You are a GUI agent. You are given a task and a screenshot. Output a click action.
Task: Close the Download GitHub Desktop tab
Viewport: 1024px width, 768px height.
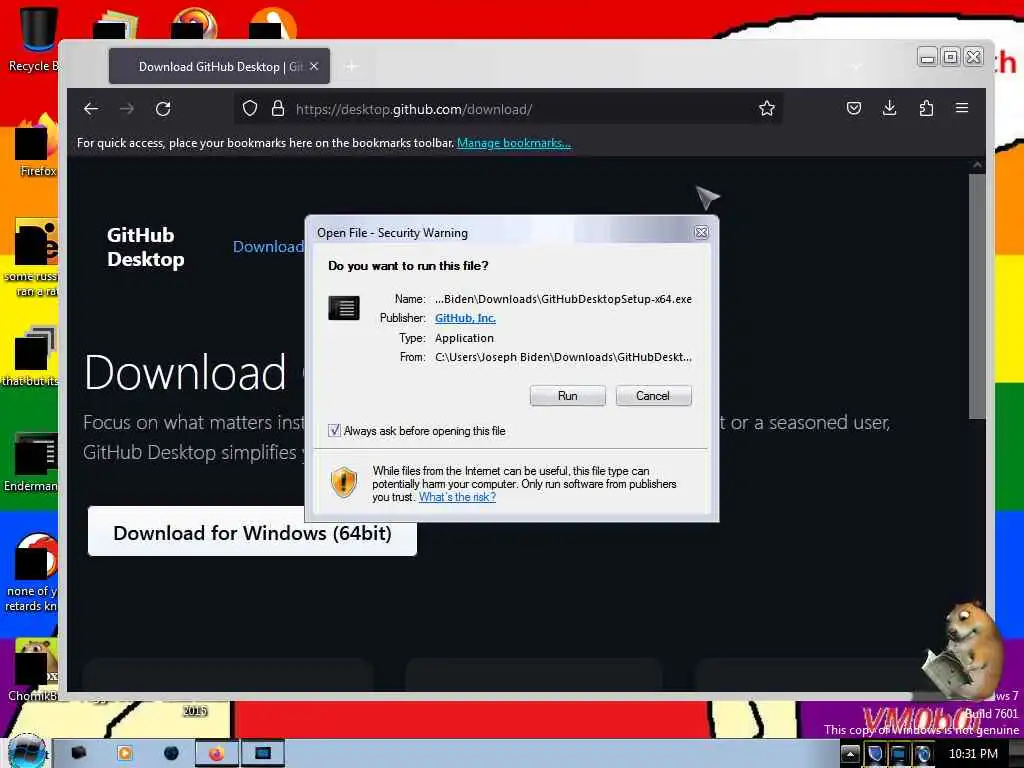(314, 66)
